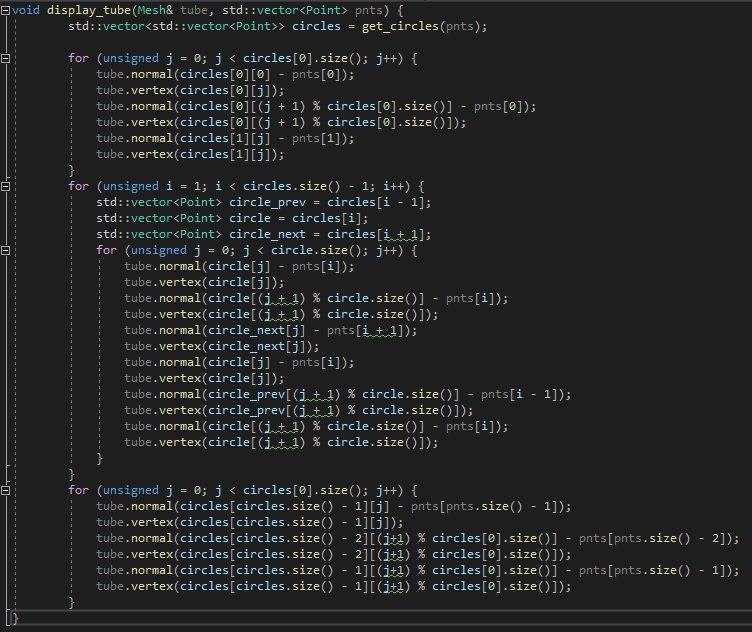Collapse the final loop using pnts.size() - 1
The width and height of the screenshot is (752, 632).
coord(5,491)
